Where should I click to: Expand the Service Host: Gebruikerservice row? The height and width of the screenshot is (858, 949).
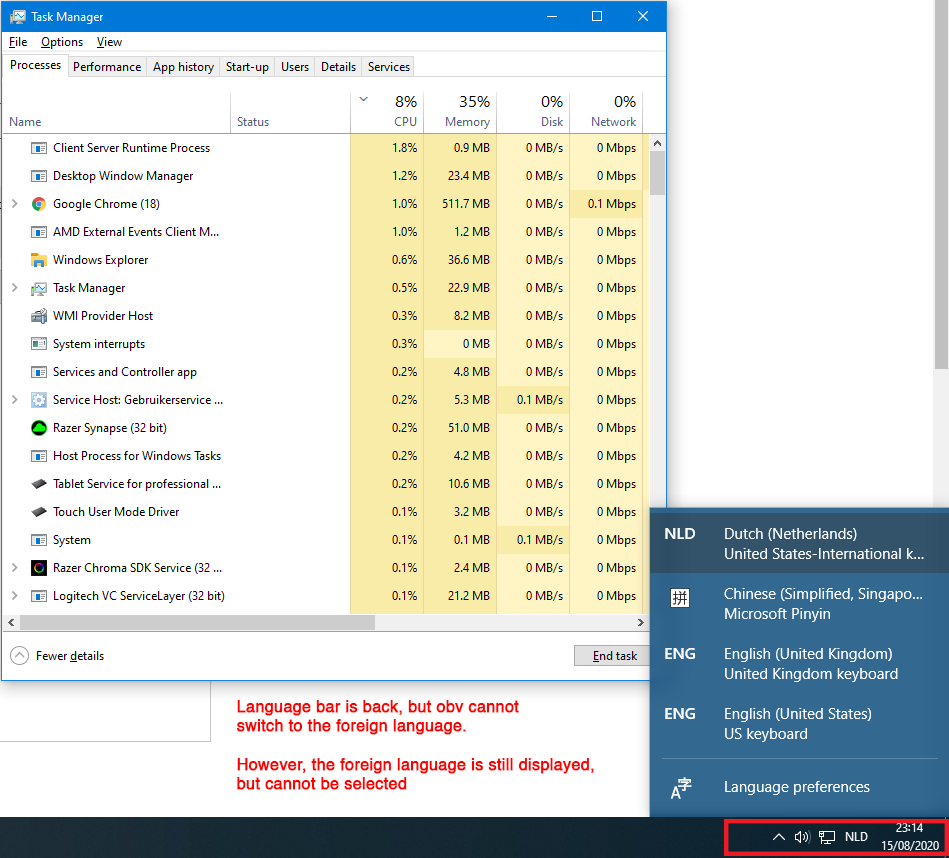(x=15, y=400)
